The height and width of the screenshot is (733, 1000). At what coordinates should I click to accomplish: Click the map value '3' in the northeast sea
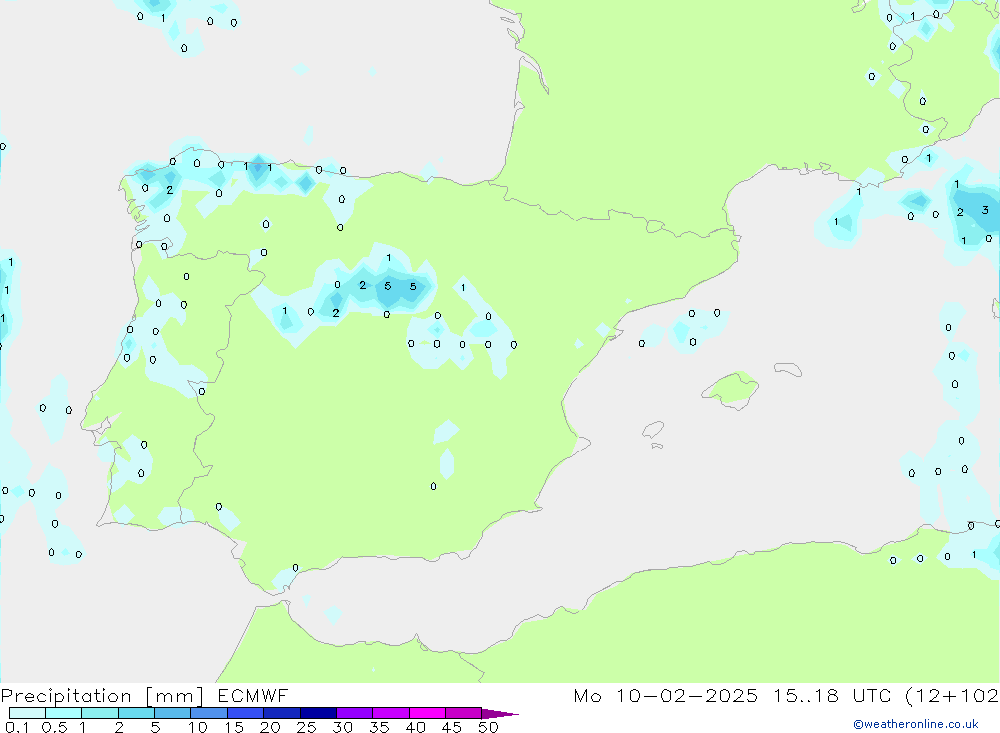pyautogui.click(x=985, y=210)
